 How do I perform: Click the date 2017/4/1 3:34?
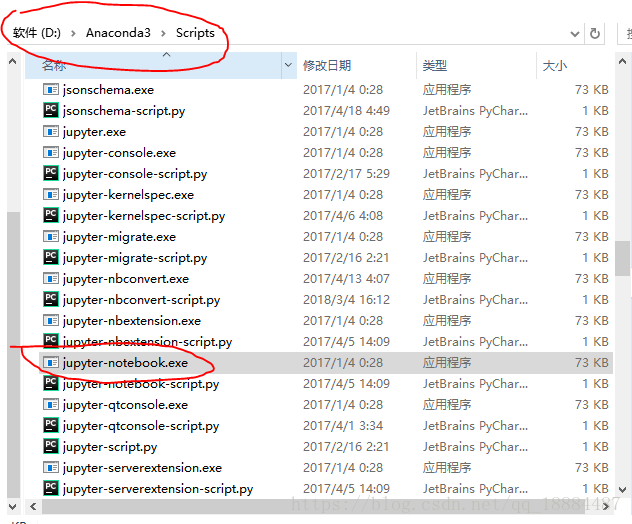point(343,426)
